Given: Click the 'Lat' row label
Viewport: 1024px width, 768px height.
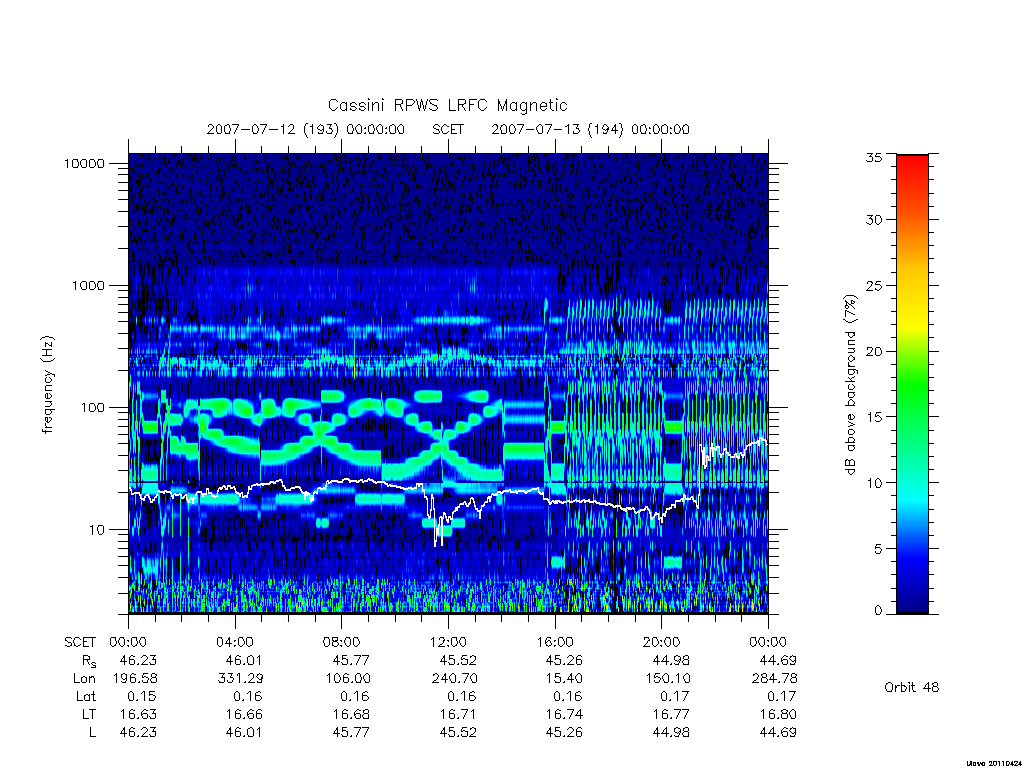Looking at the screenshot, I should [x=86, y=696].
